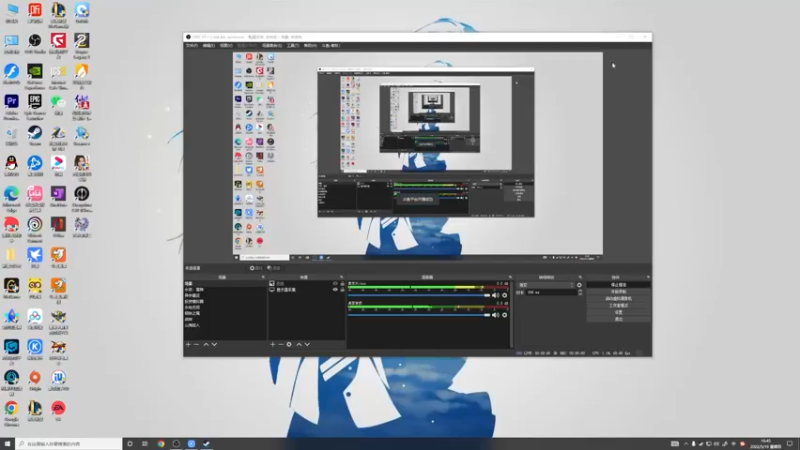Toggle visibility eye of display capture source
This screenshot has width=800, height=450.
coord(335,289)
